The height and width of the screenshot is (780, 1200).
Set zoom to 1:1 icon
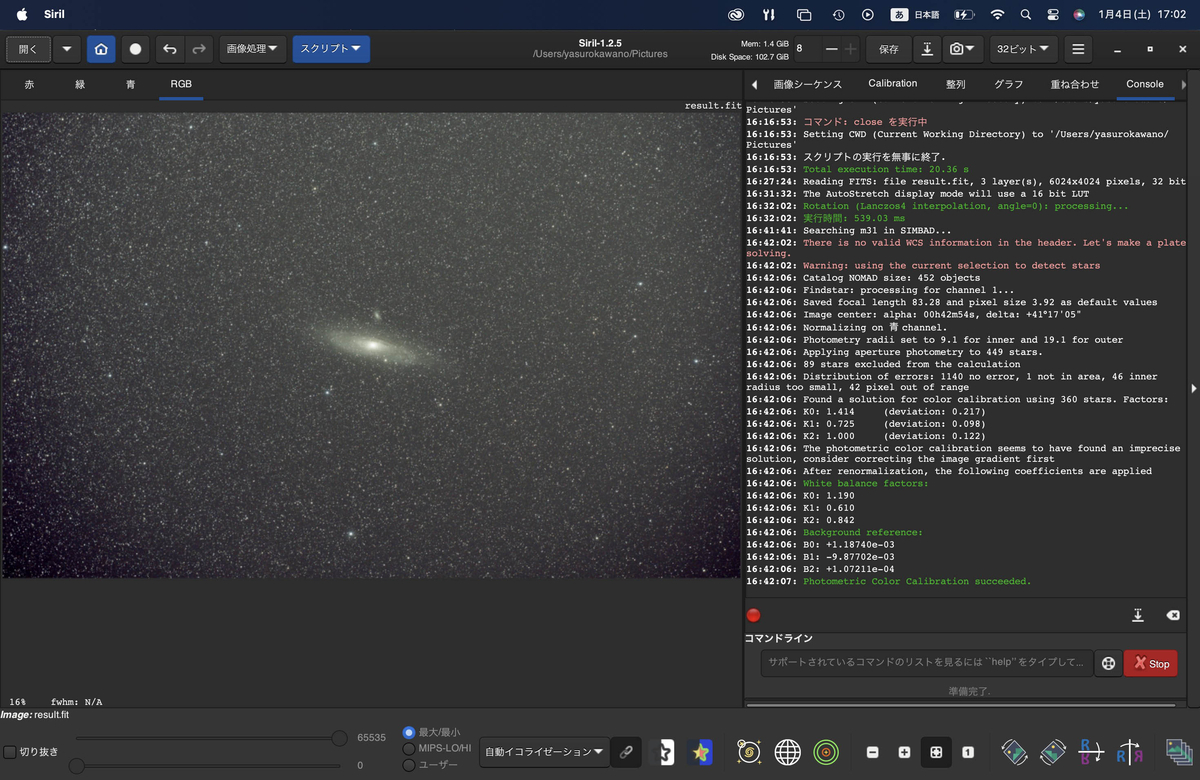pyautogui.click(x=968, y=752)
